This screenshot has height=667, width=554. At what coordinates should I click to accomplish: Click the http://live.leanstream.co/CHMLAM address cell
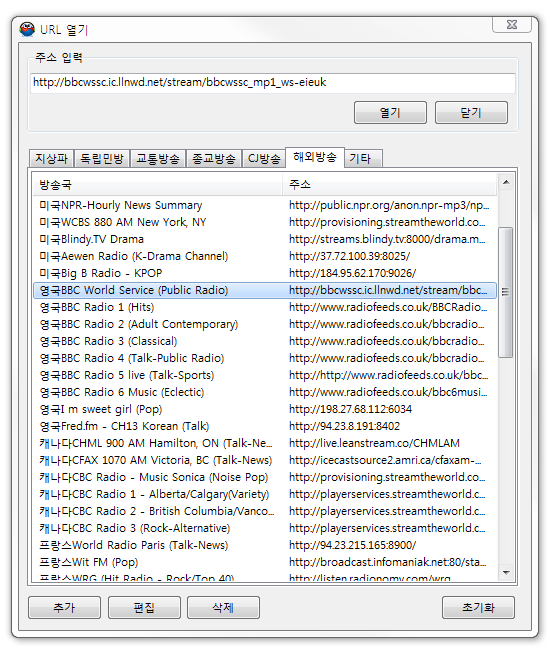pos(374,444)
